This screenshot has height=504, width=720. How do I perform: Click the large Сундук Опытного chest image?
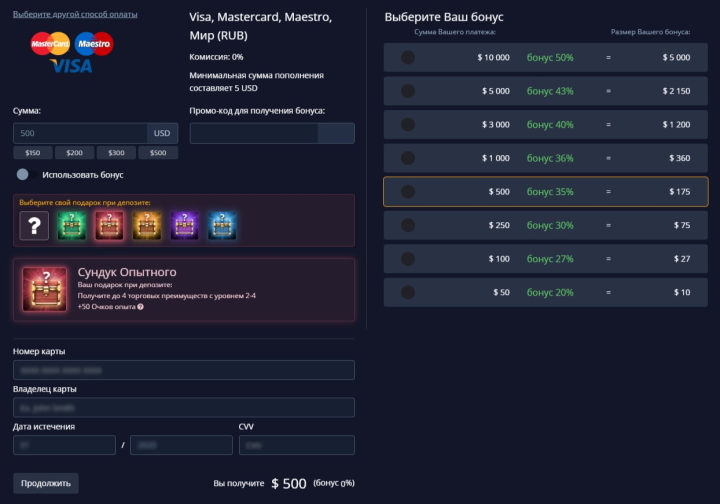click(45, 290)
